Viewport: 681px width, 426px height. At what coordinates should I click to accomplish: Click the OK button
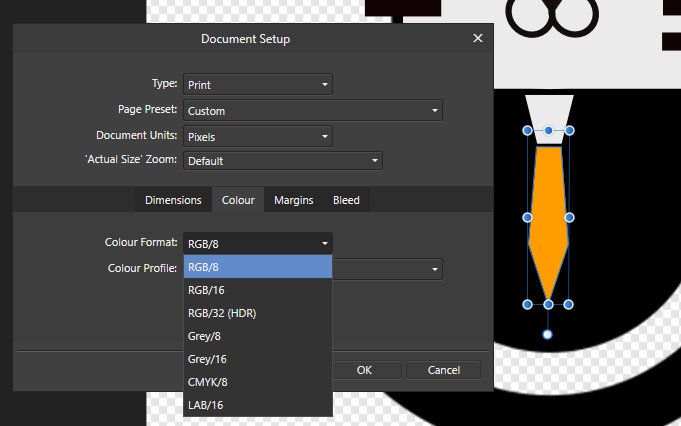click(364, 370)
